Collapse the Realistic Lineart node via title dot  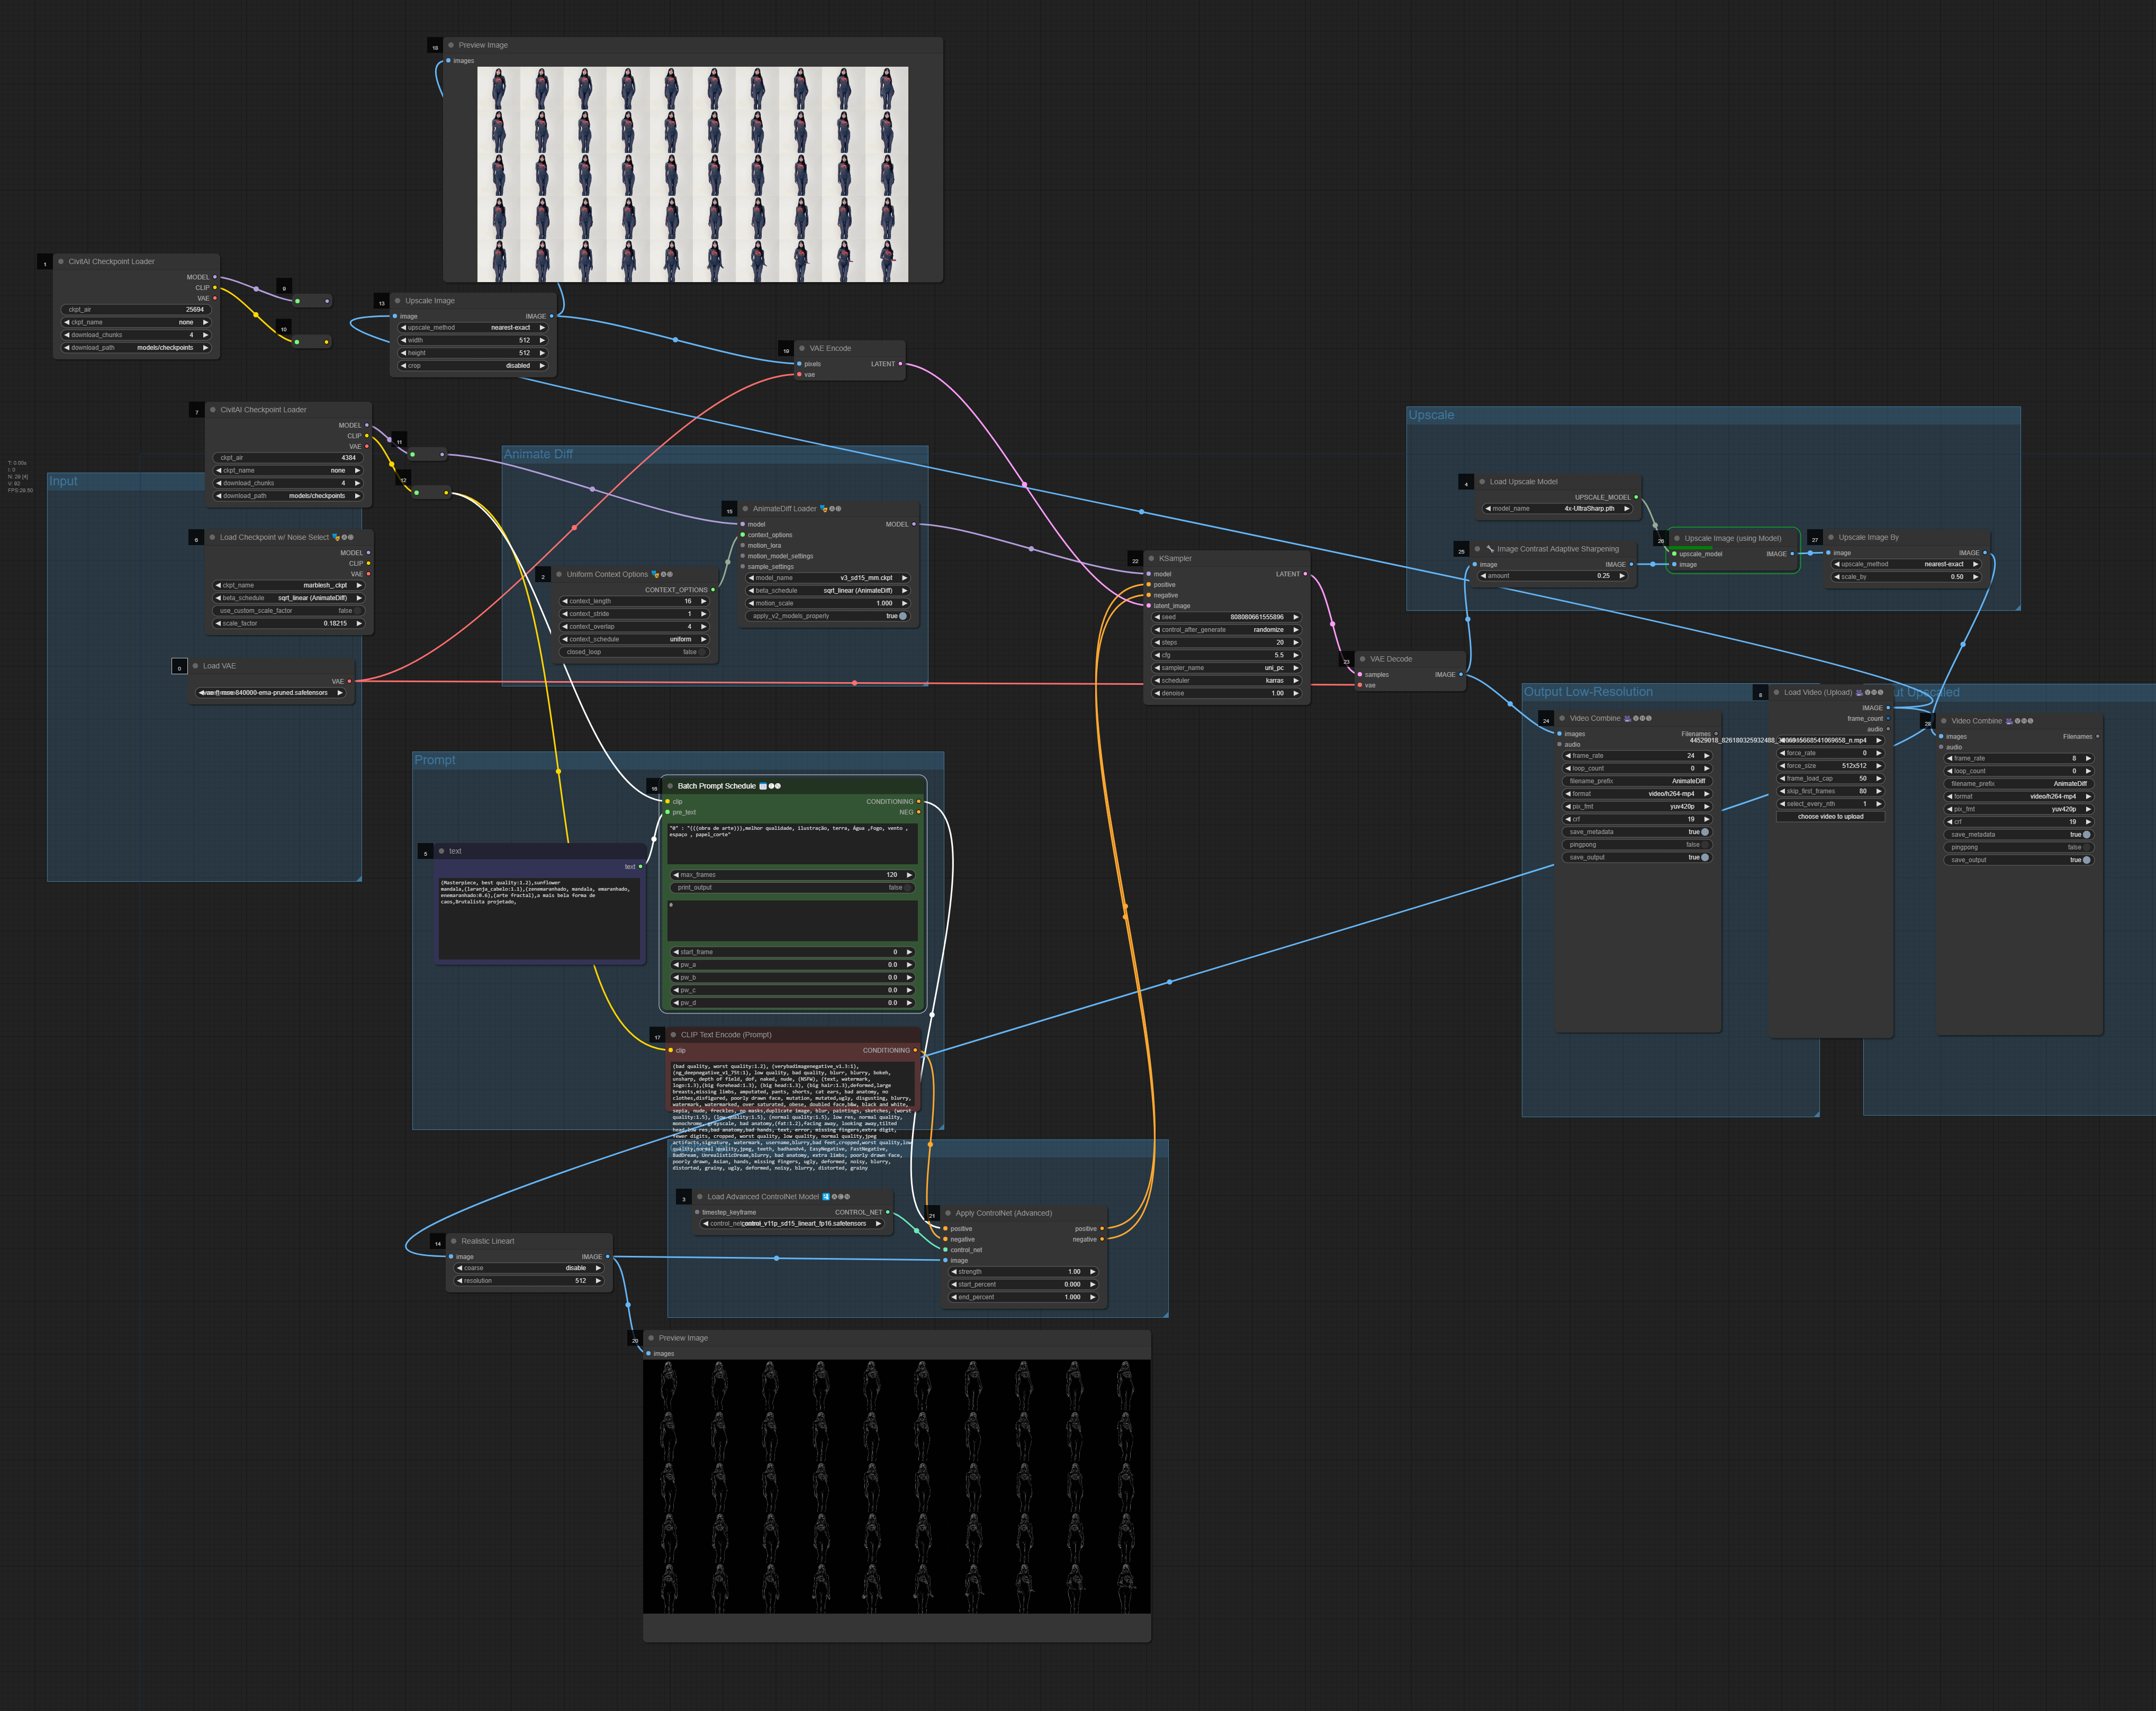click(x=453, y=1241)
